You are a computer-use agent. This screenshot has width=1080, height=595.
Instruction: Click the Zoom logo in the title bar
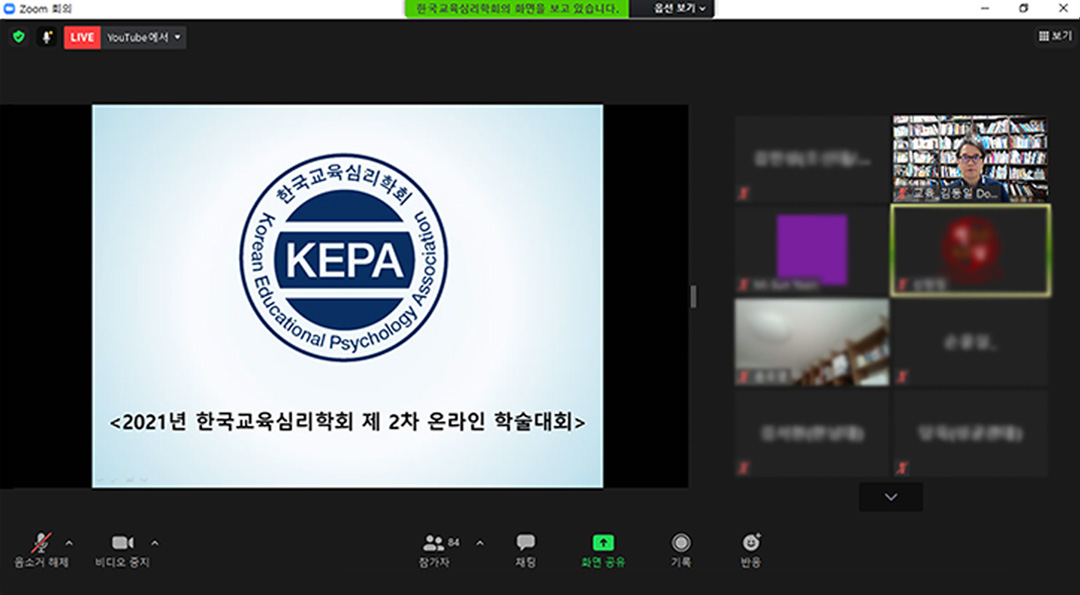(10, 8)
